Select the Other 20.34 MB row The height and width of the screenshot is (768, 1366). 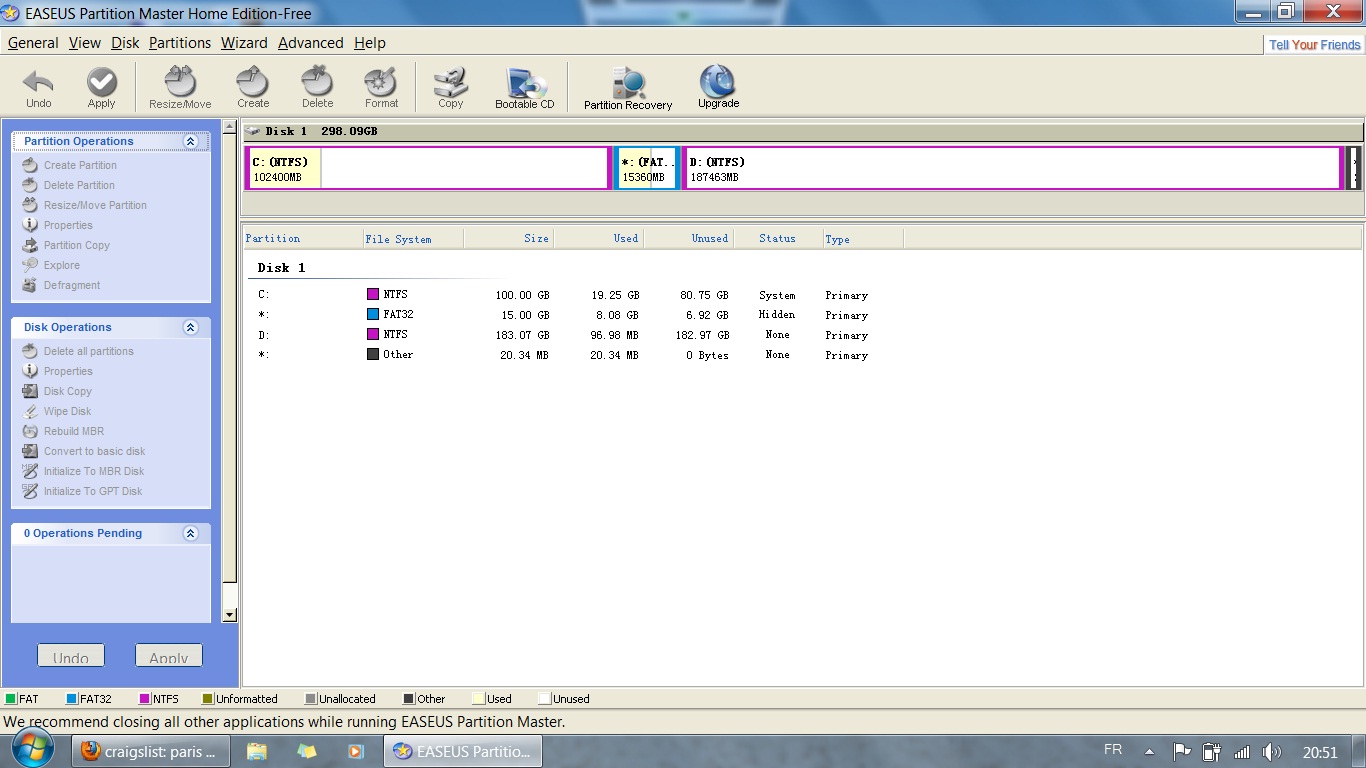tap(563, 355)
